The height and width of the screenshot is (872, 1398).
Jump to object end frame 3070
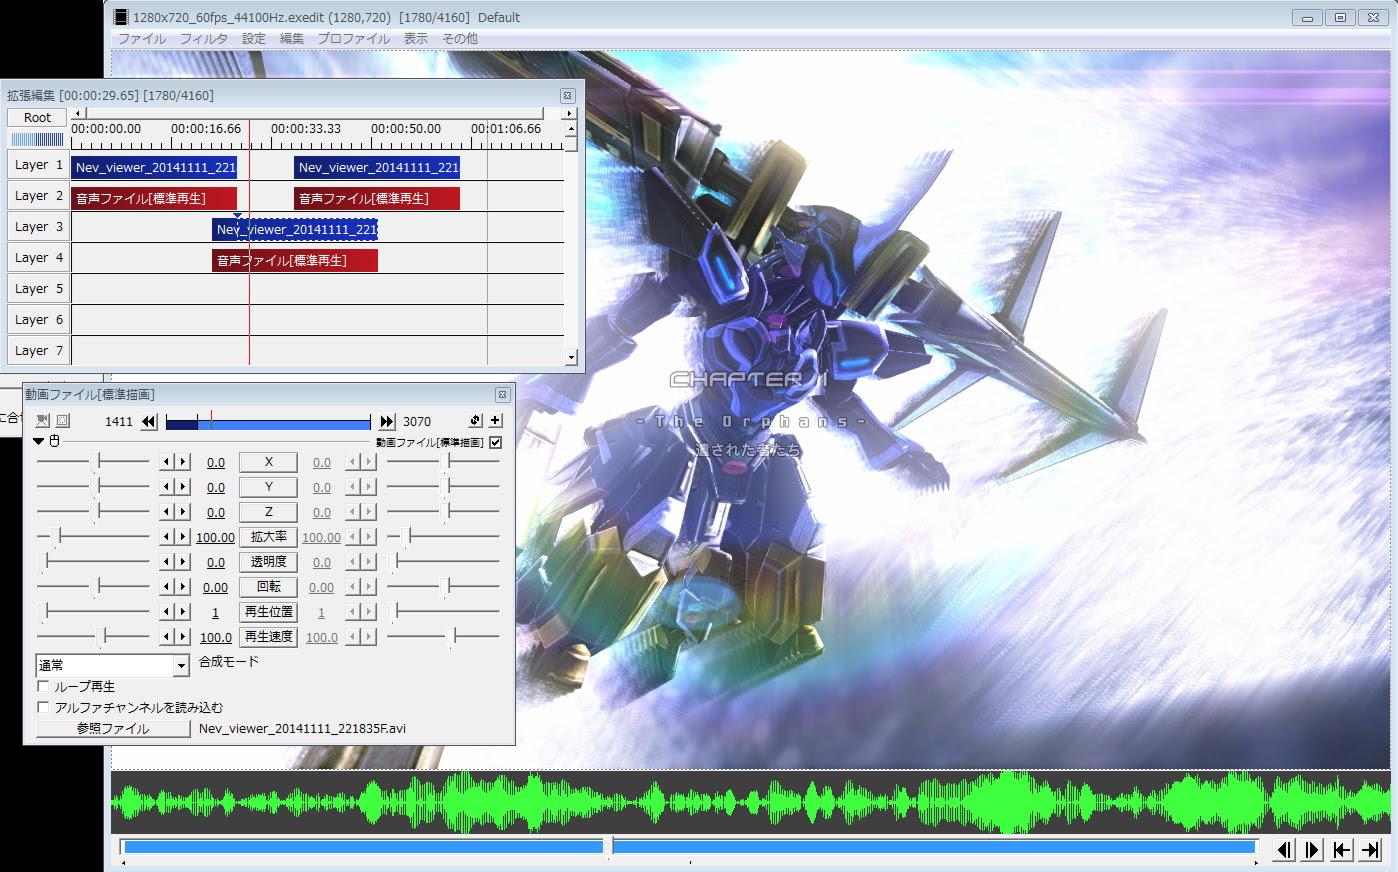(387, 422)
